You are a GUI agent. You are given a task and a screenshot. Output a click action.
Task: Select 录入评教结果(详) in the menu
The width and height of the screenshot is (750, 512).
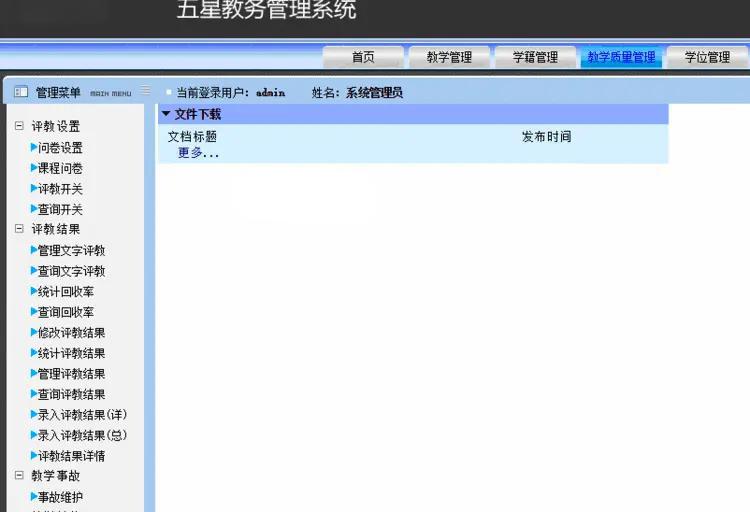pyautogui.click(x=82, y=415)
